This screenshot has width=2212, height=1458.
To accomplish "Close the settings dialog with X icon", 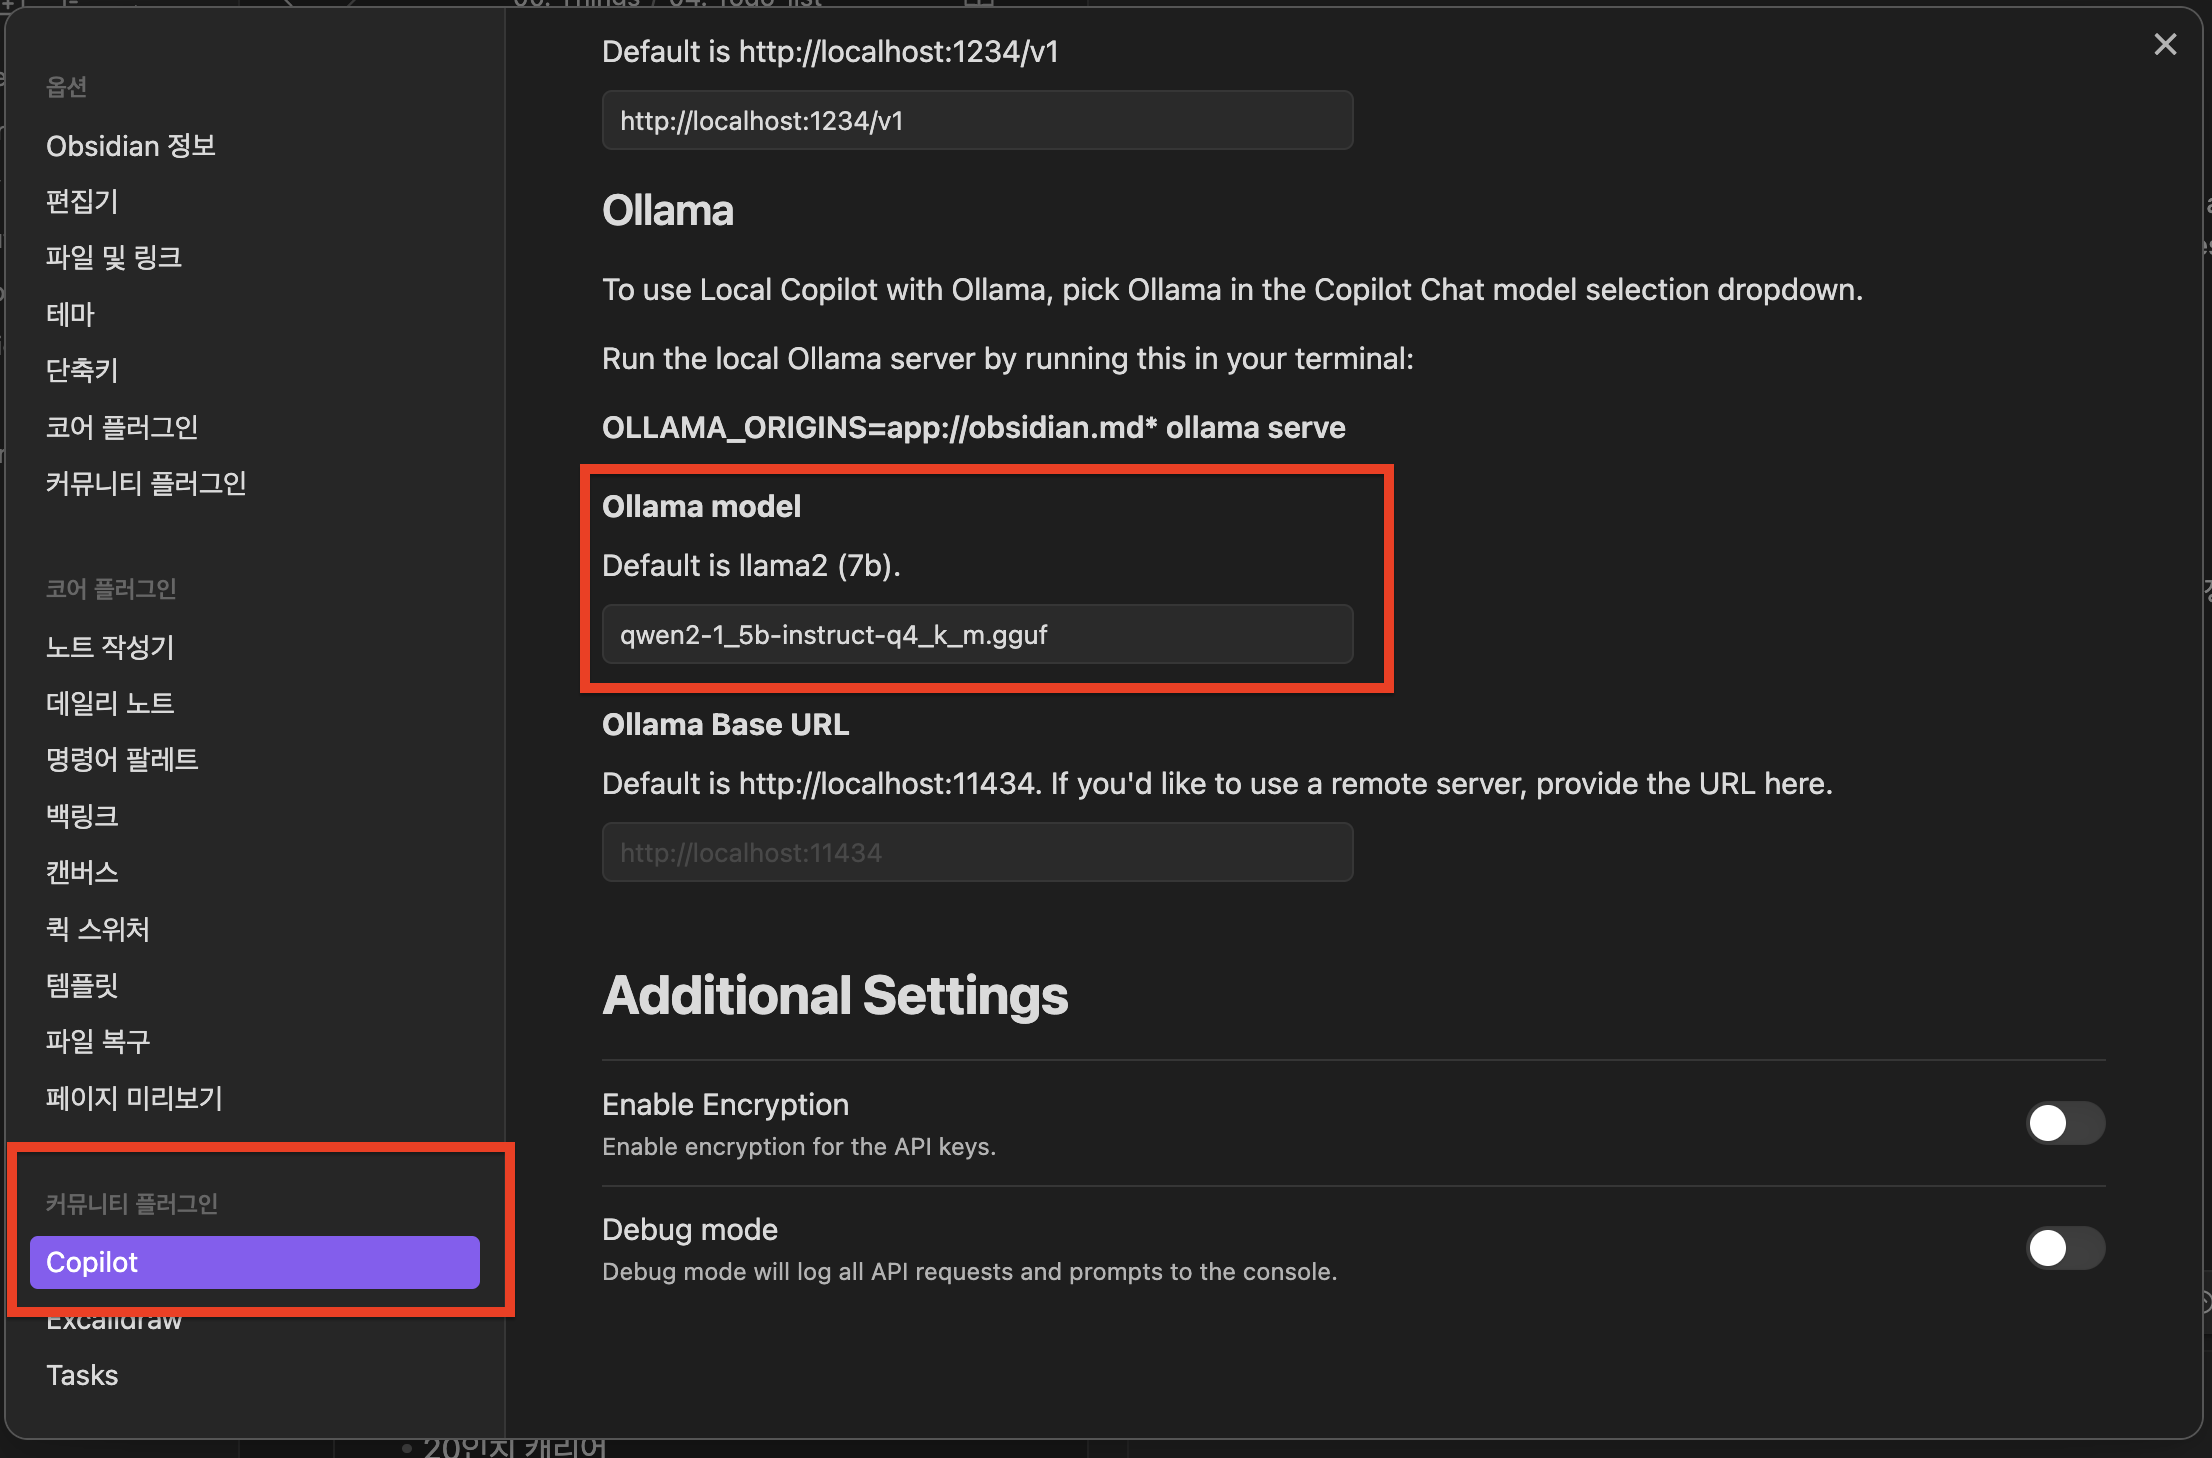I will click(x=2165, y=45).
